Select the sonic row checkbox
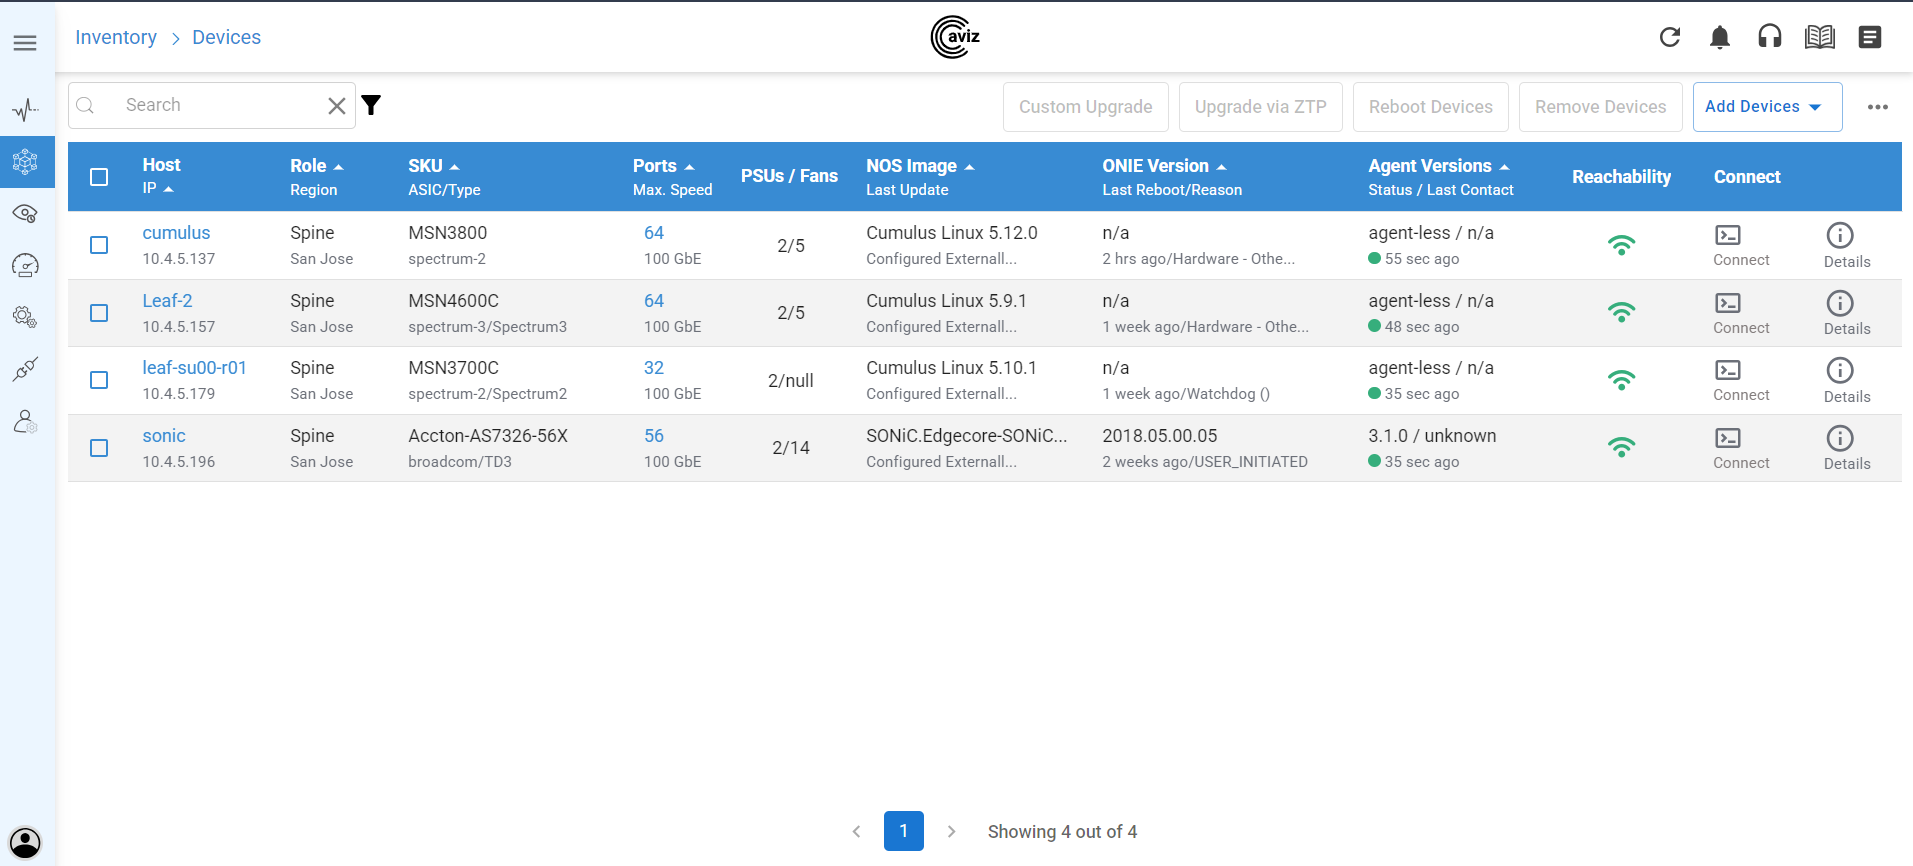 pos(99,448)
